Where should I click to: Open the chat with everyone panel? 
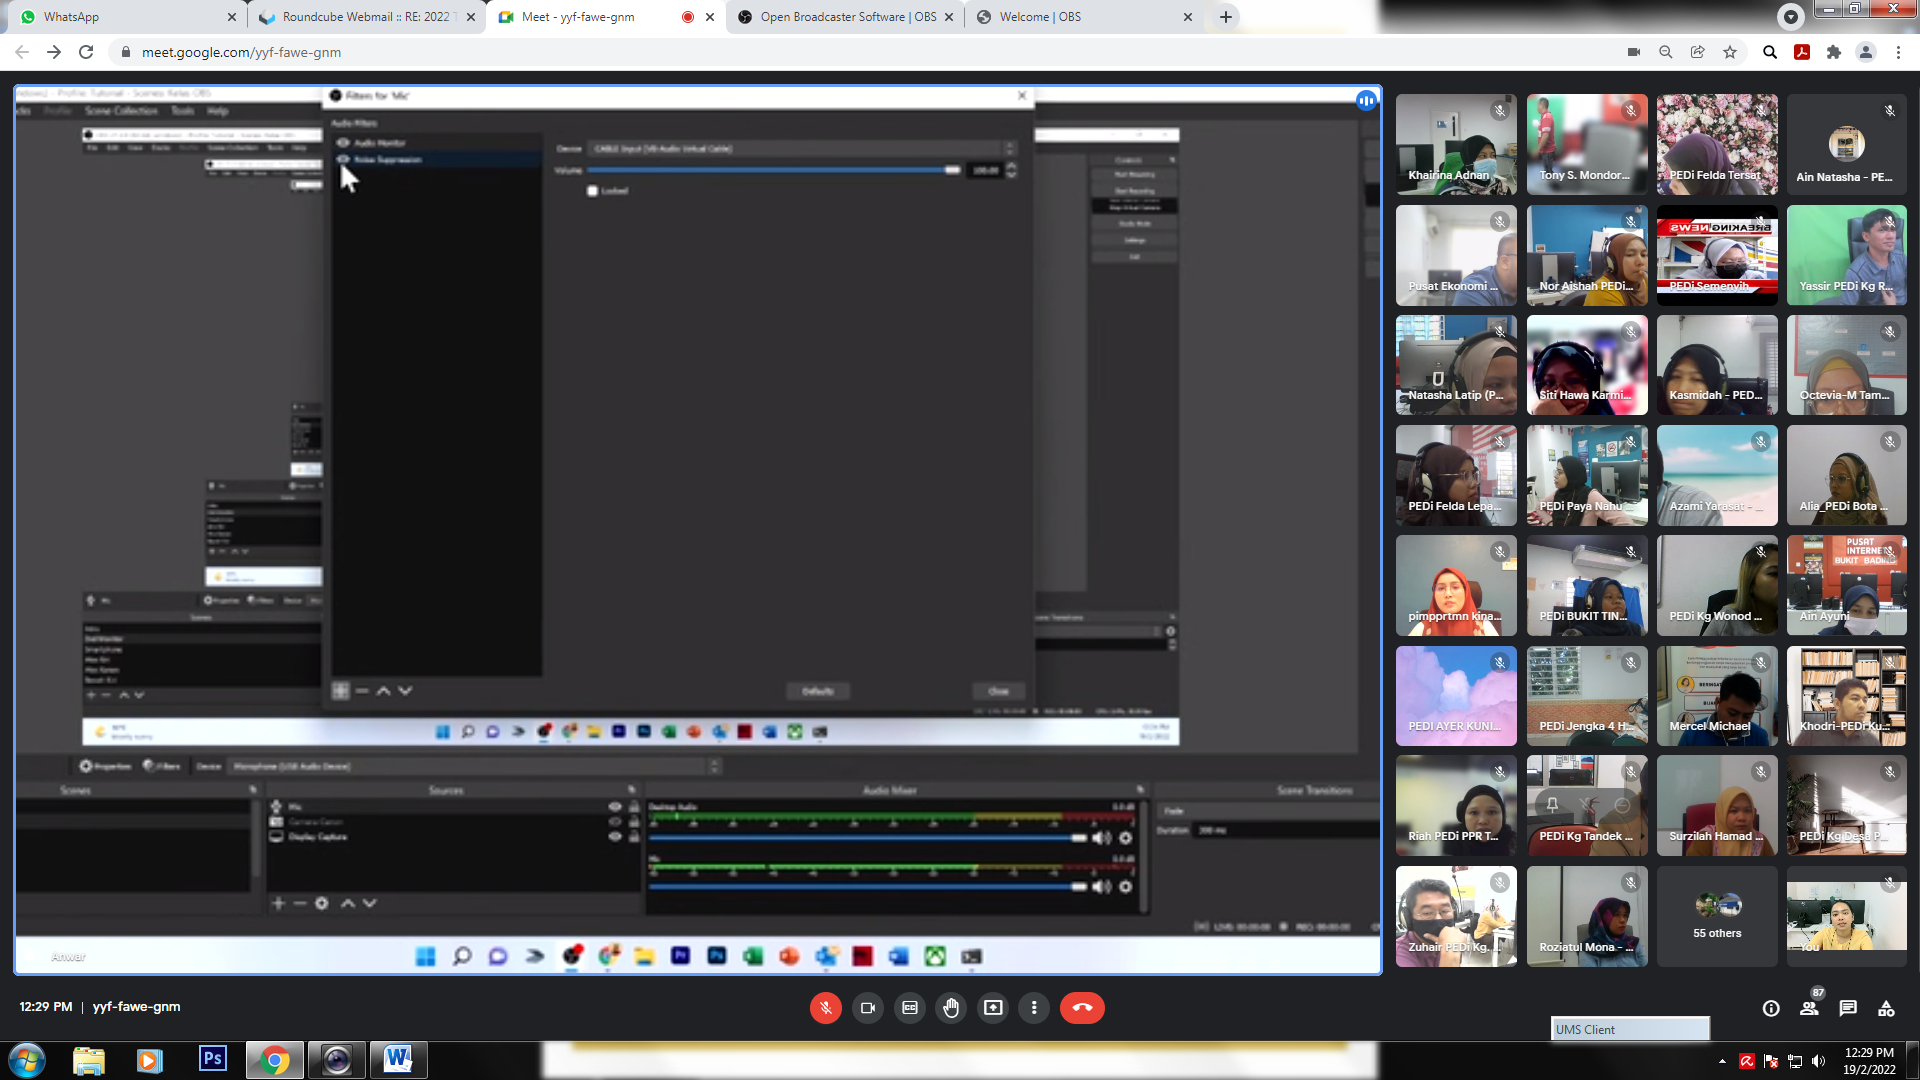click(1848, 1008)
